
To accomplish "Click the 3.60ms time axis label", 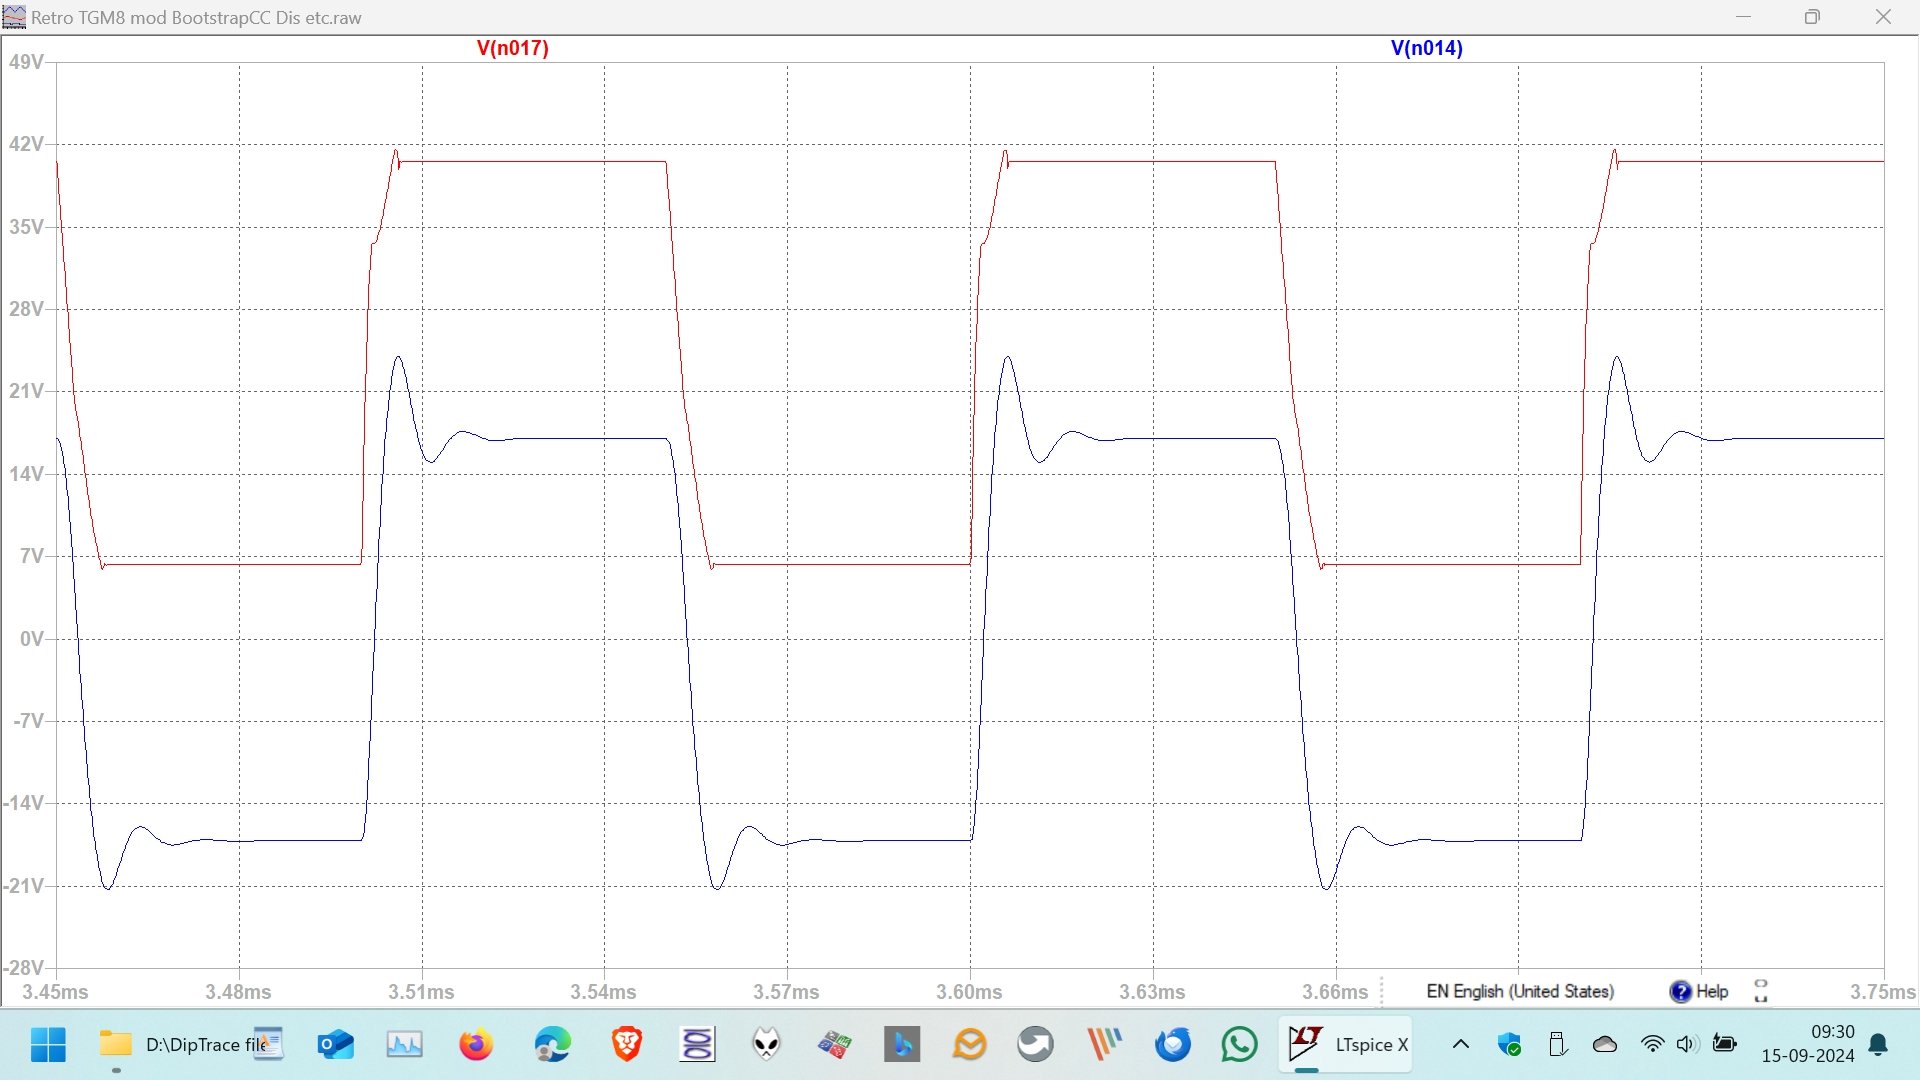I will tap(969, 992).
